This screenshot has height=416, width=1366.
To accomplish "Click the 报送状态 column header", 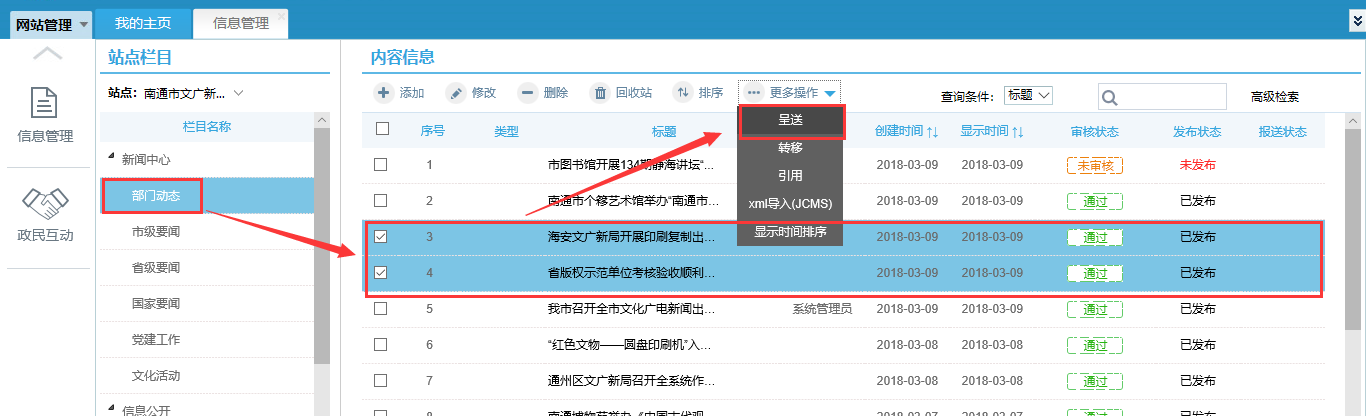I will [1283, 132].
